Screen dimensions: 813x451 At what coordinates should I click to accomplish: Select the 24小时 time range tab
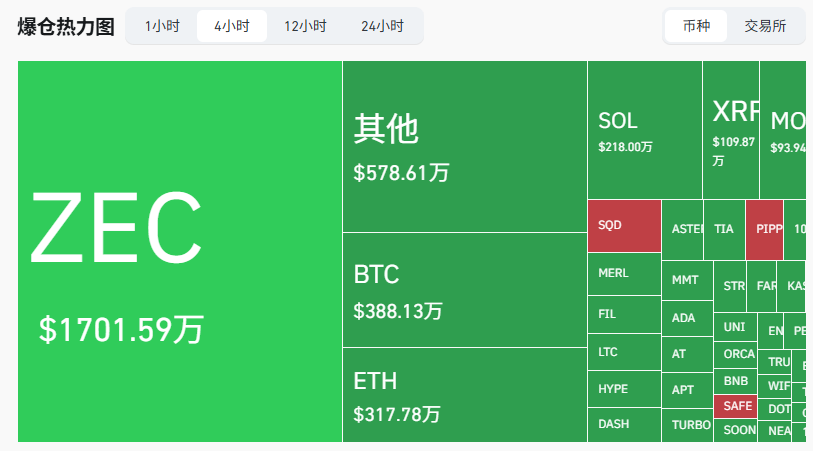[x=382, y=26]
